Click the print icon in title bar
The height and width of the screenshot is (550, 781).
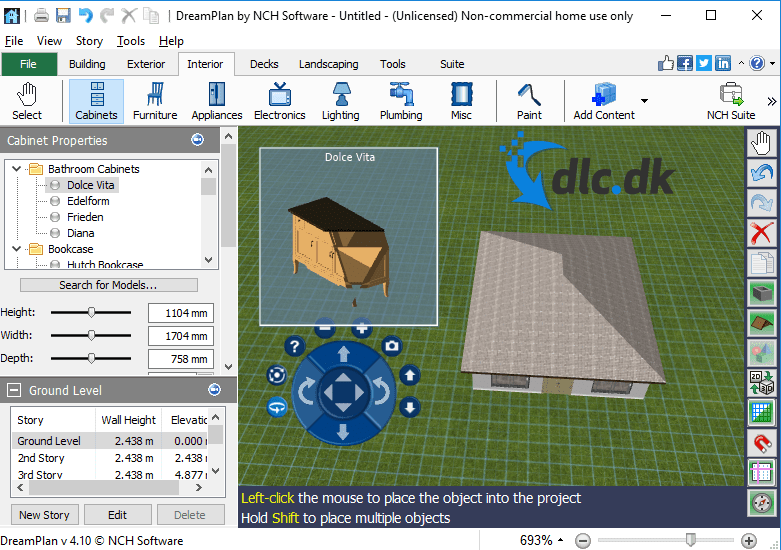pyautogui.click(x=41, y=16)
